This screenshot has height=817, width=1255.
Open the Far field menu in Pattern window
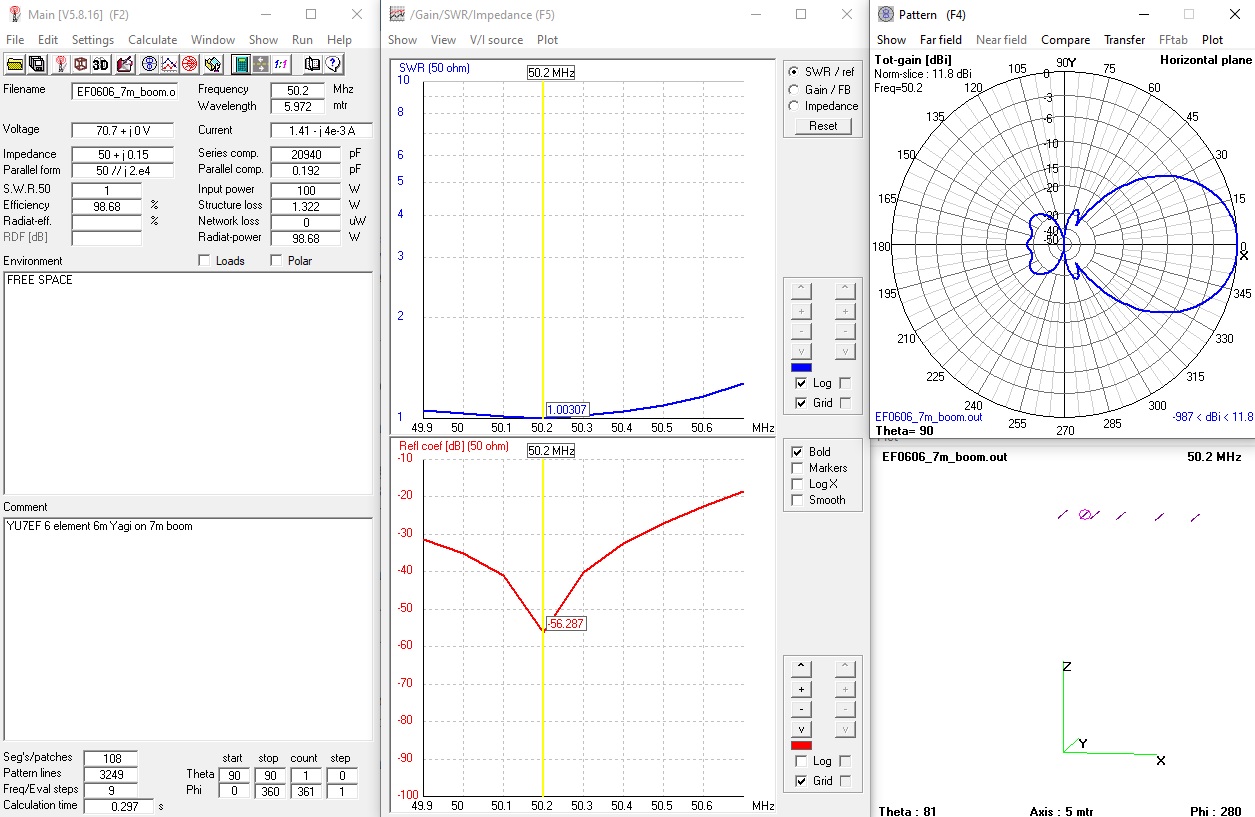[940, 40]
